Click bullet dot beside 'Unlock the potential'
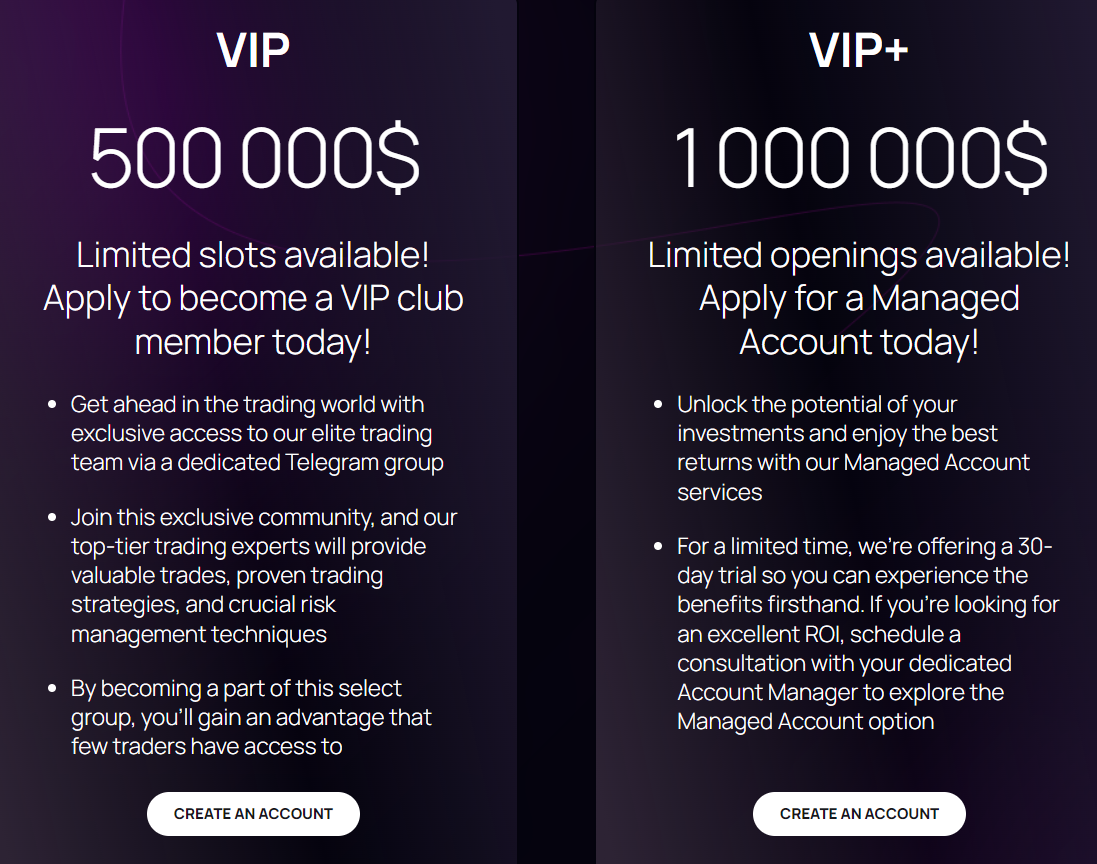 point(658,404)
